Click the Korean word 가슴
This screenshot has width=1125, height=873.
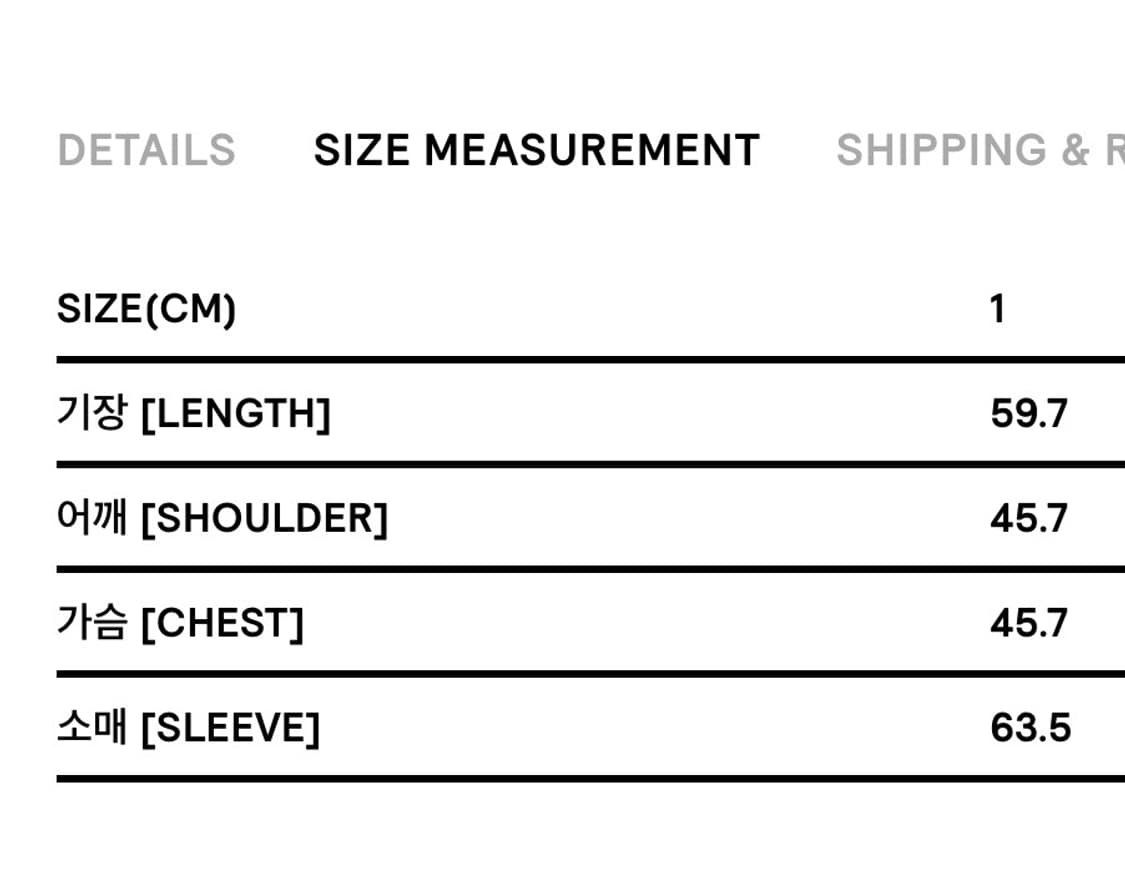pos(92,623)
